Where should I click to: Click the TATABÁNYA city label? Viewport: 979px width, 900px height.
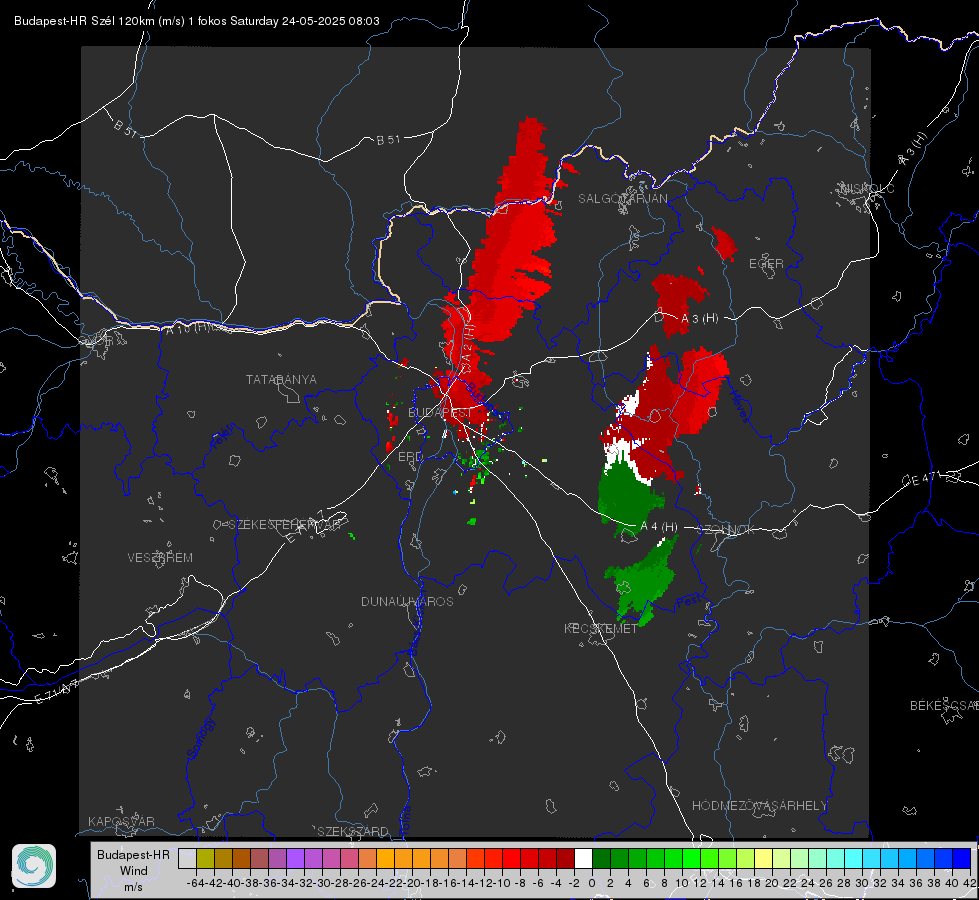pyautogui.click(x=281, y=380)
